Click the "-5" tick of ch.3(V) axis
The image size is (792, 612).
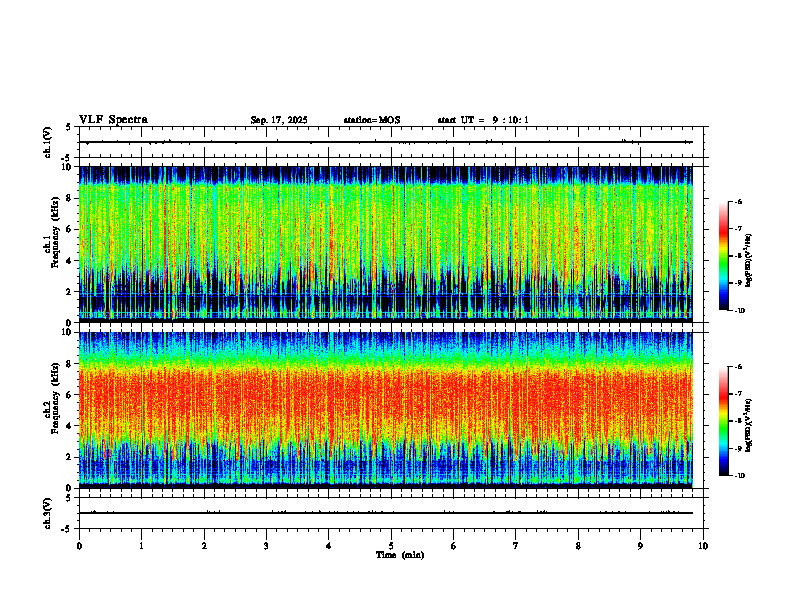(x=68, y=529)
